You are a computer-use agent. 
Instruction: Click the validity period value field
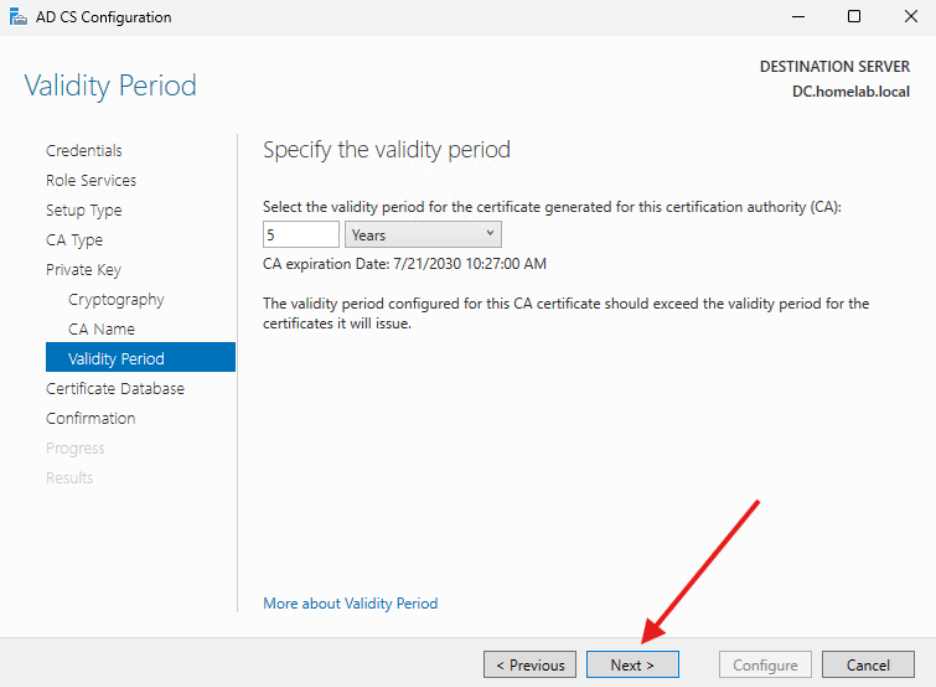[x=300, y=233]
